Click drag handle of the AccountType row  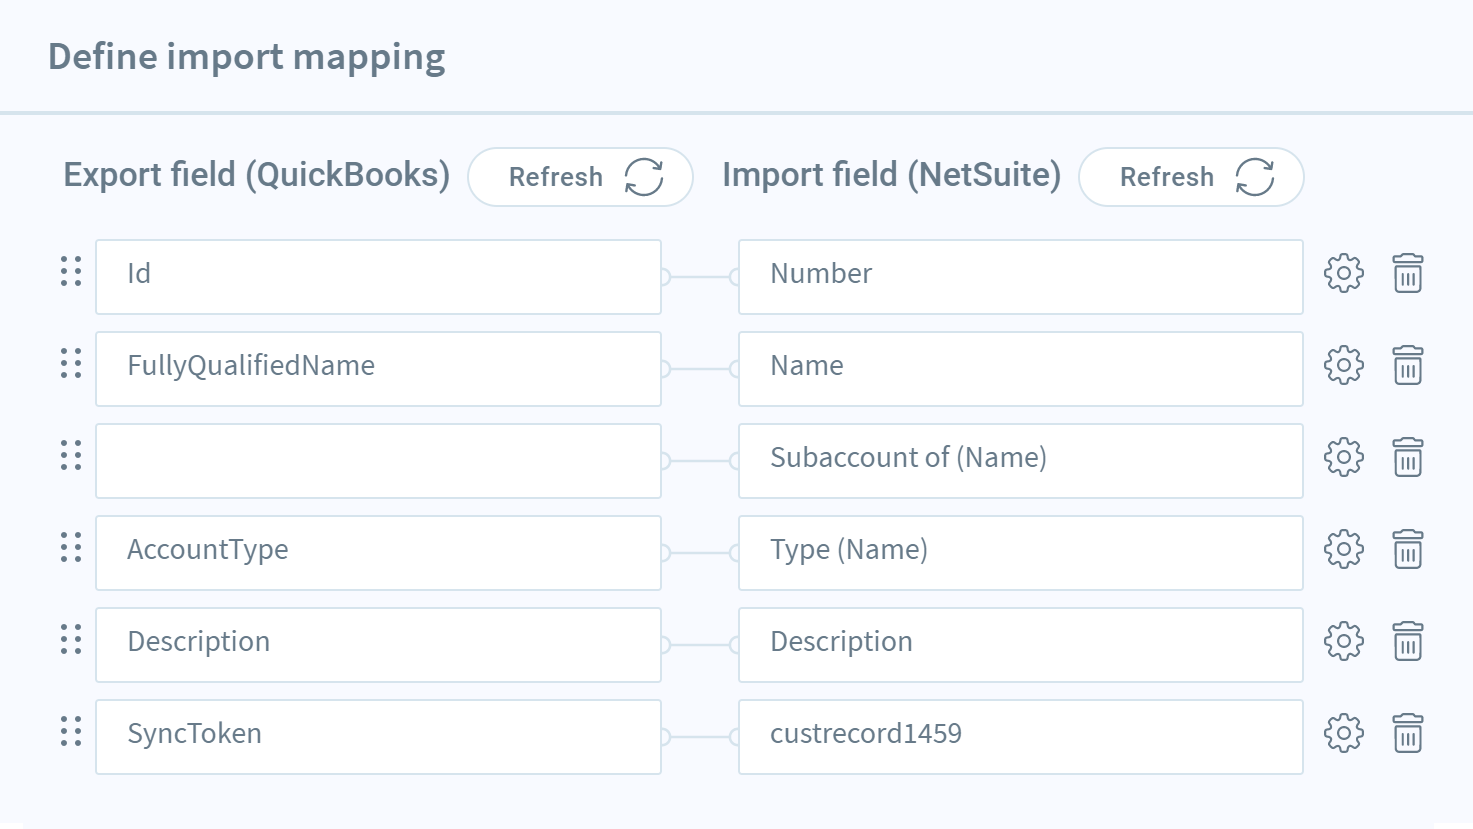[71, 547]
